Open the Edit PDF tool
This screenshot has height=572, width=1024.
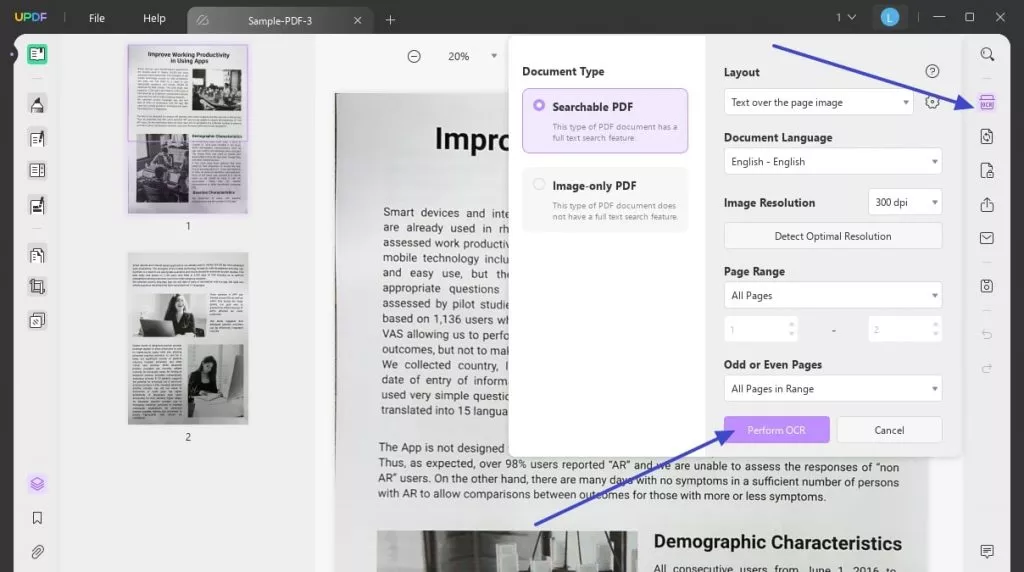pos(37,138)
